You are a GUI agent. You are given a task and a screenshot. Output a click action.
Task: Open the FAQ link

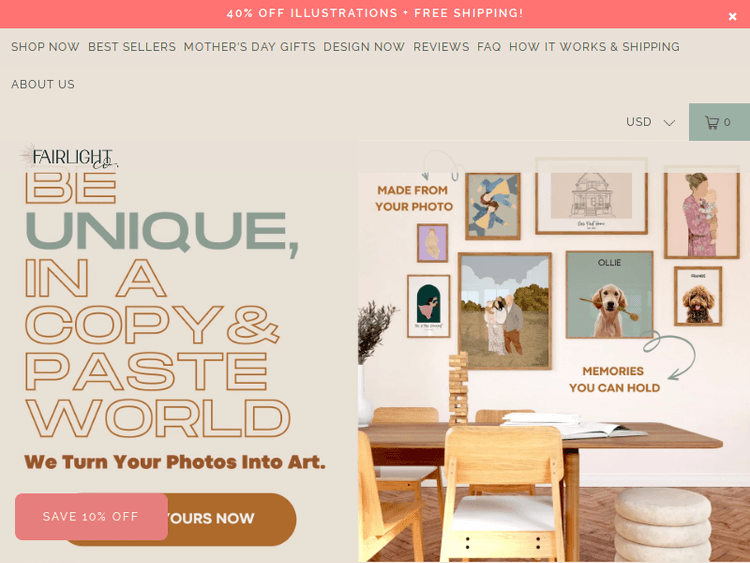(x=489, y=47)
